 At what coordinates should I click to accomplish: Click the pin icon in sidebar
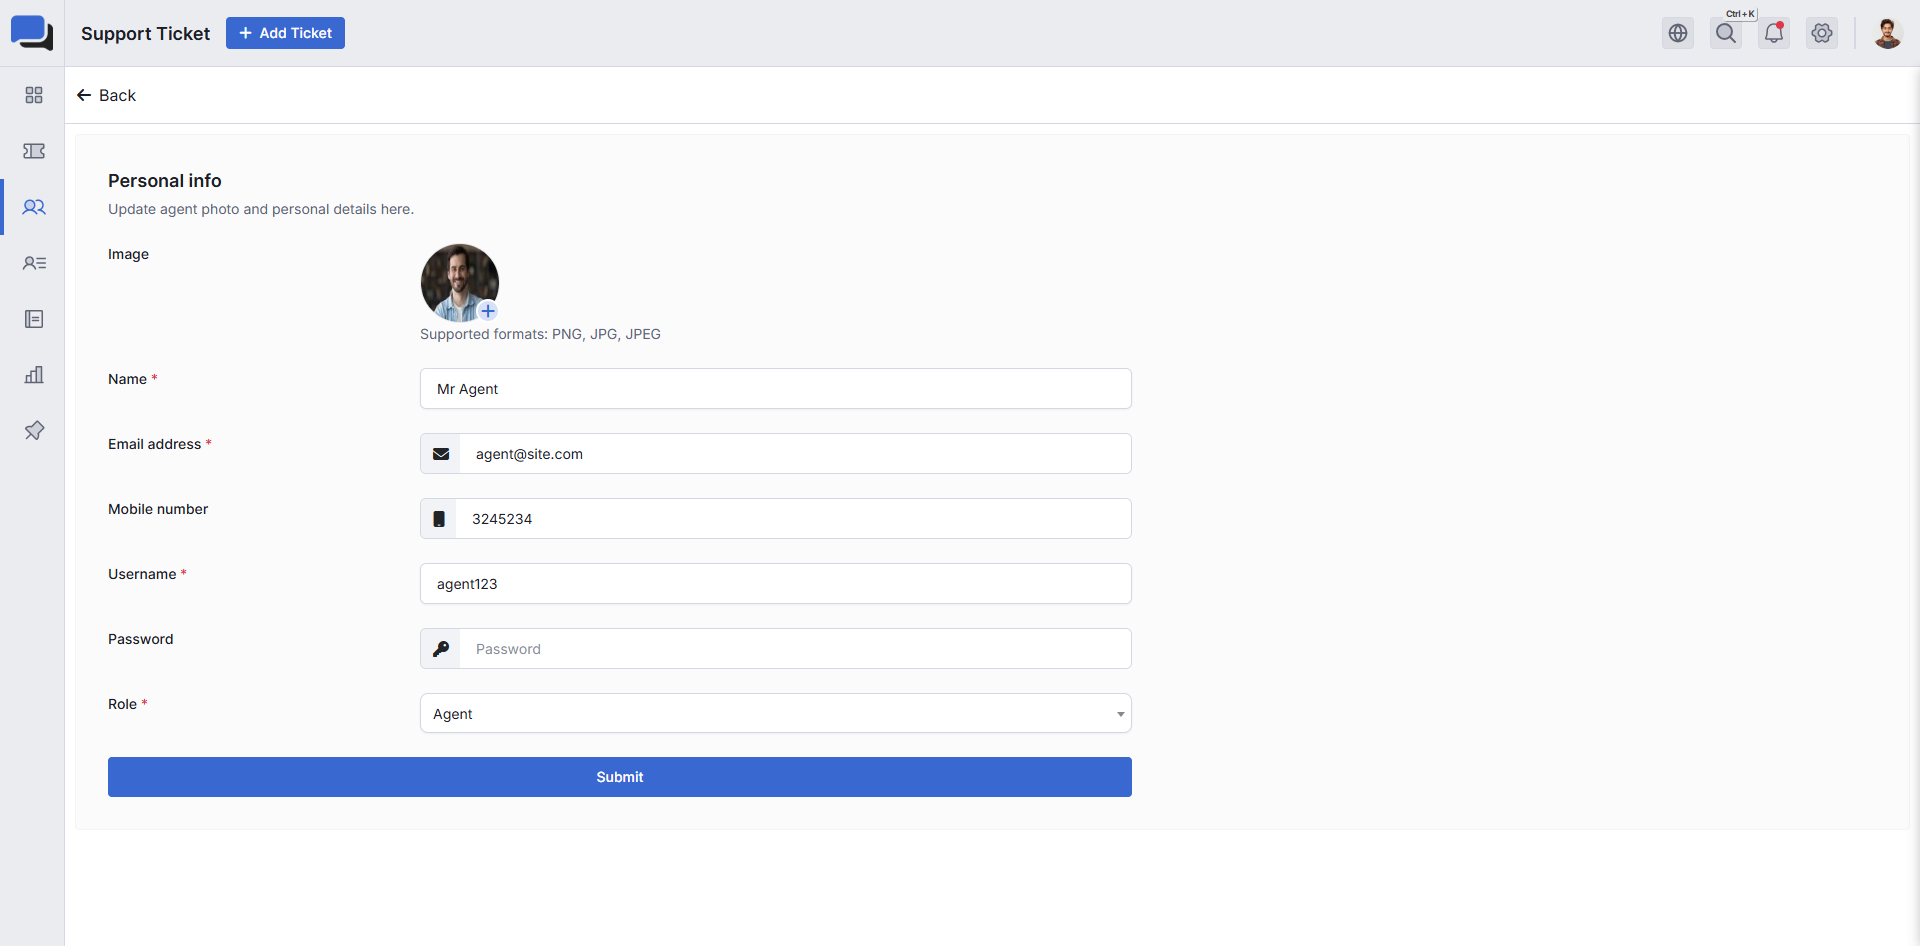click(x=34, y=431)
